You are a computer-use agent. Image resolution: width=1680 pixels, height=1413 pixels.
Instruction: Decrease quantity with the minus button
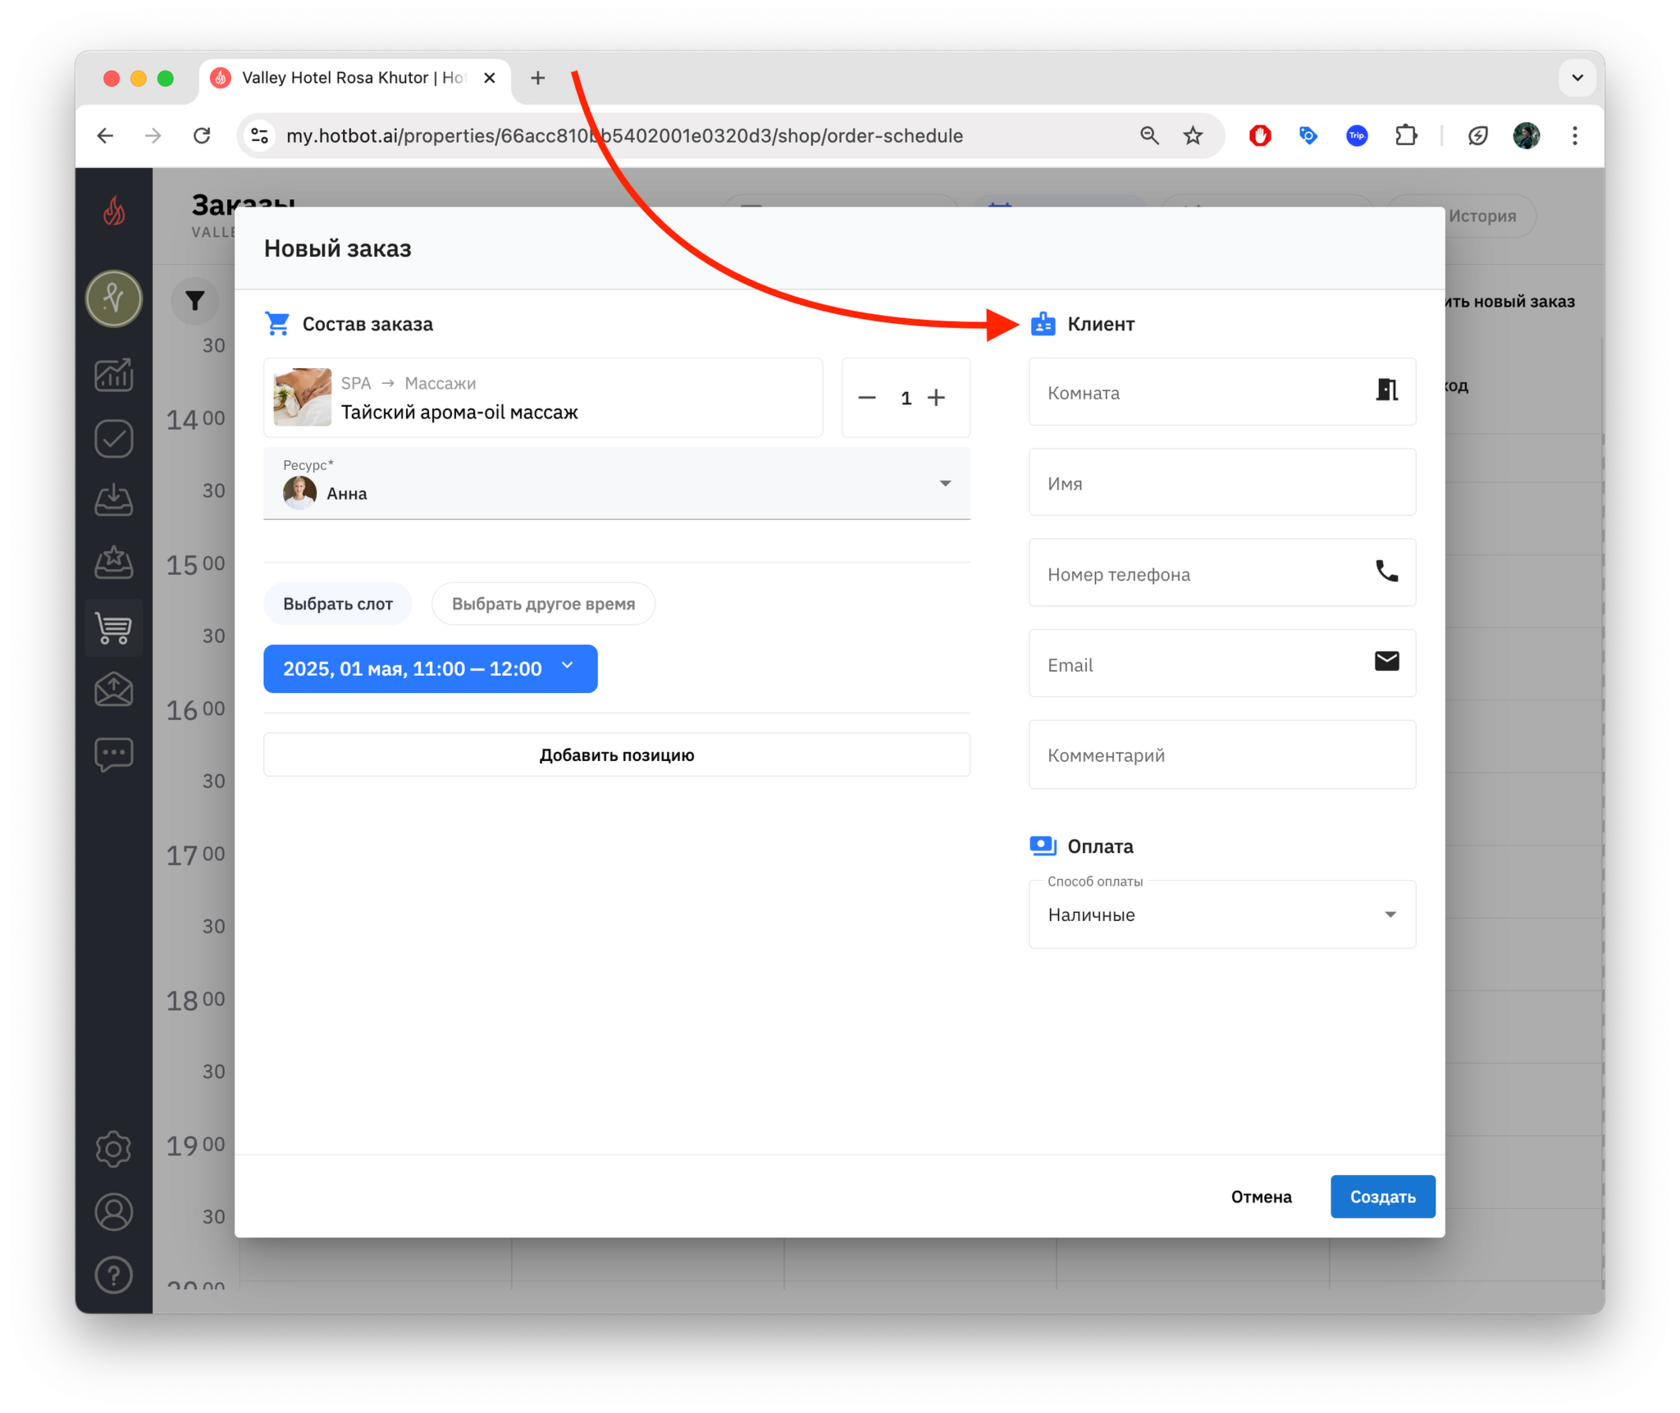click(x=867, y=398)
